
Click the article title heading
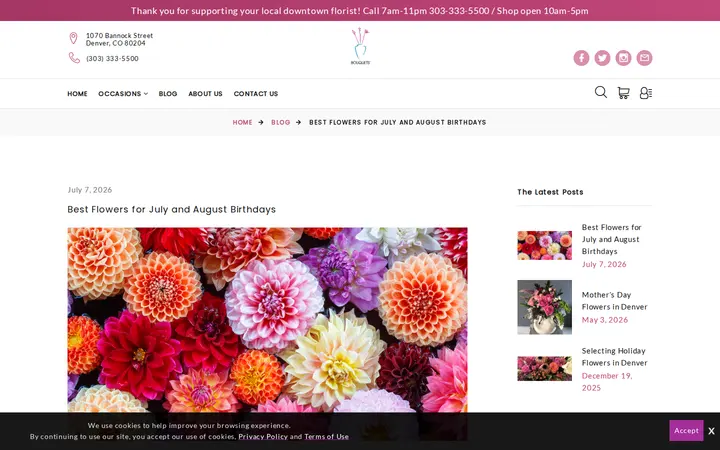172,209
